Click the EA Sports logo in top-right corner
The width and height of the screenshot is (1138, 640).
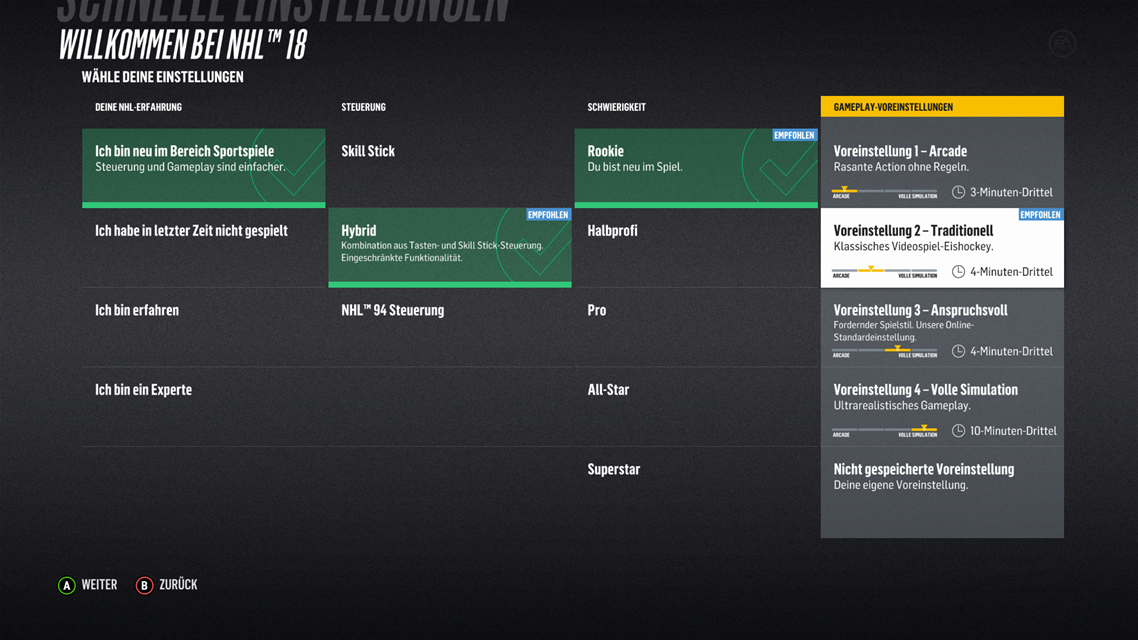(x=1062, y=44)
